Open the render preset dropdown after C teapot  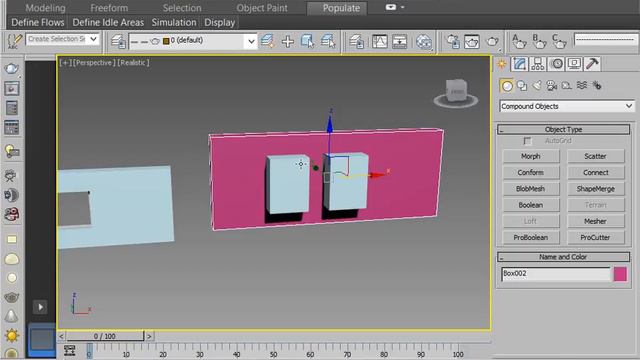pos(606,40)
